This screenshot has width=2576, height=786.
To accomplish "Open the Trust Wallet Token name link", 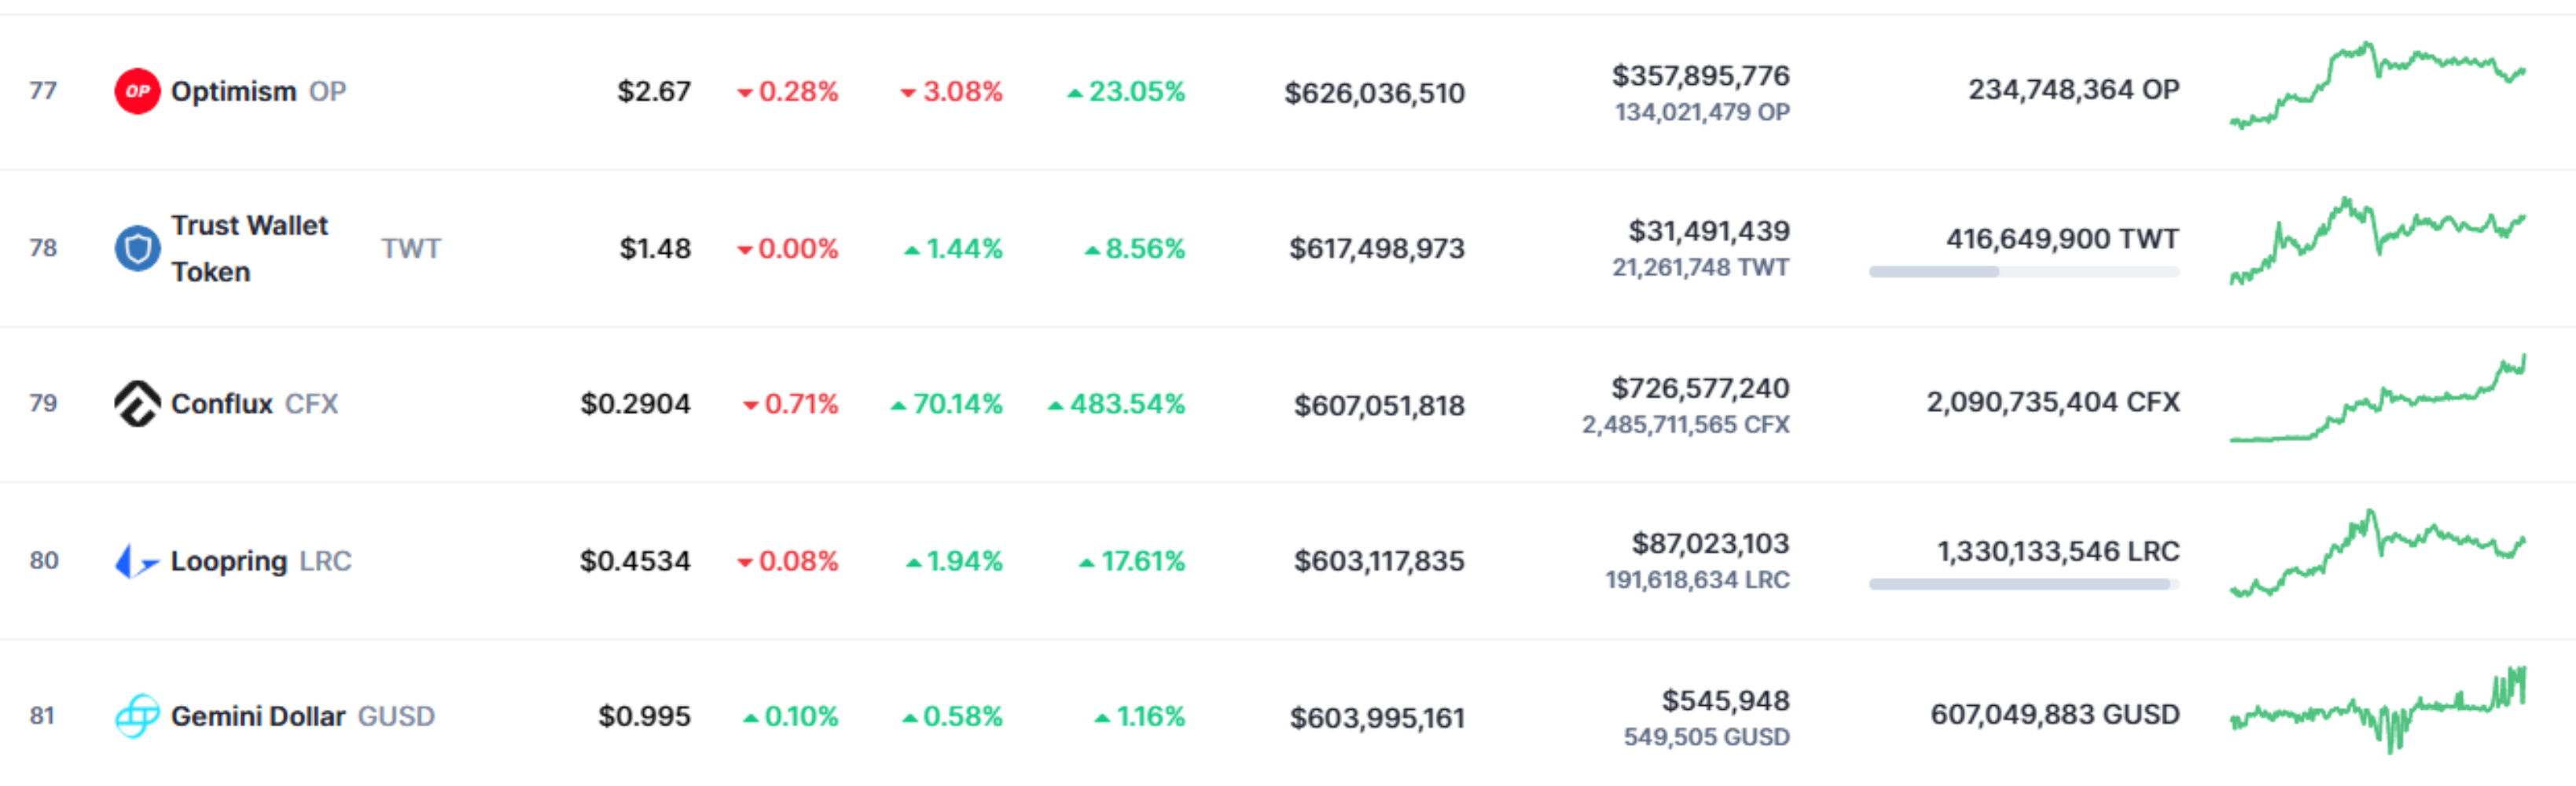I will [249, 248].
